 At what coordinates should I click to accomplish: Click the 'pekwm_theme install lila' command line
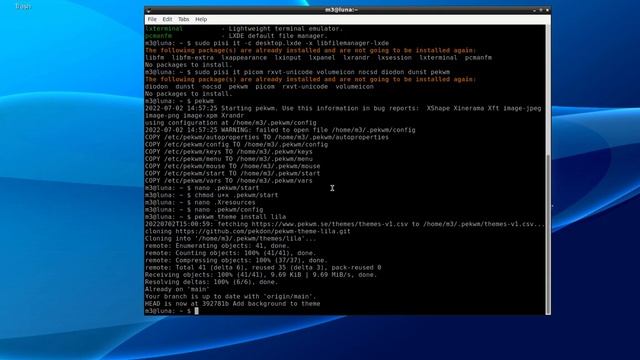(x=216, y=217)
